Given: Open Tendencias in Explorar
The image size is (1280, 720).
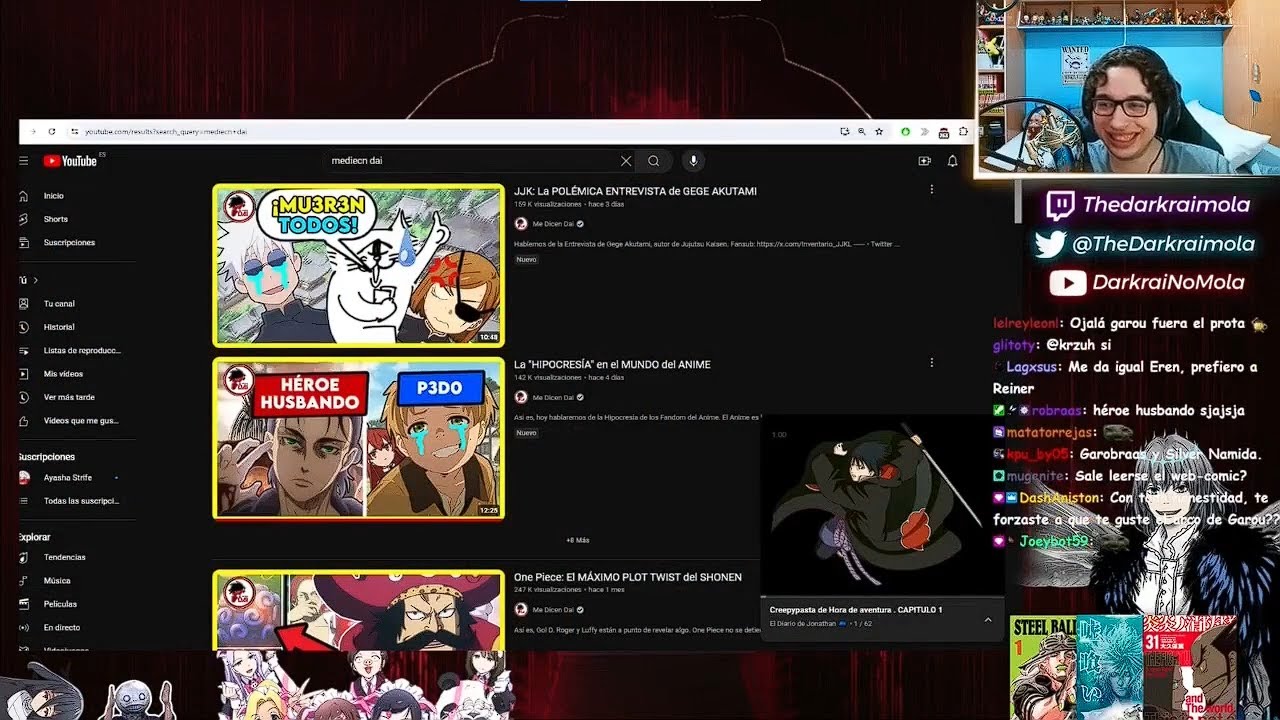Looking at the screenshot, I should [64, 557].
